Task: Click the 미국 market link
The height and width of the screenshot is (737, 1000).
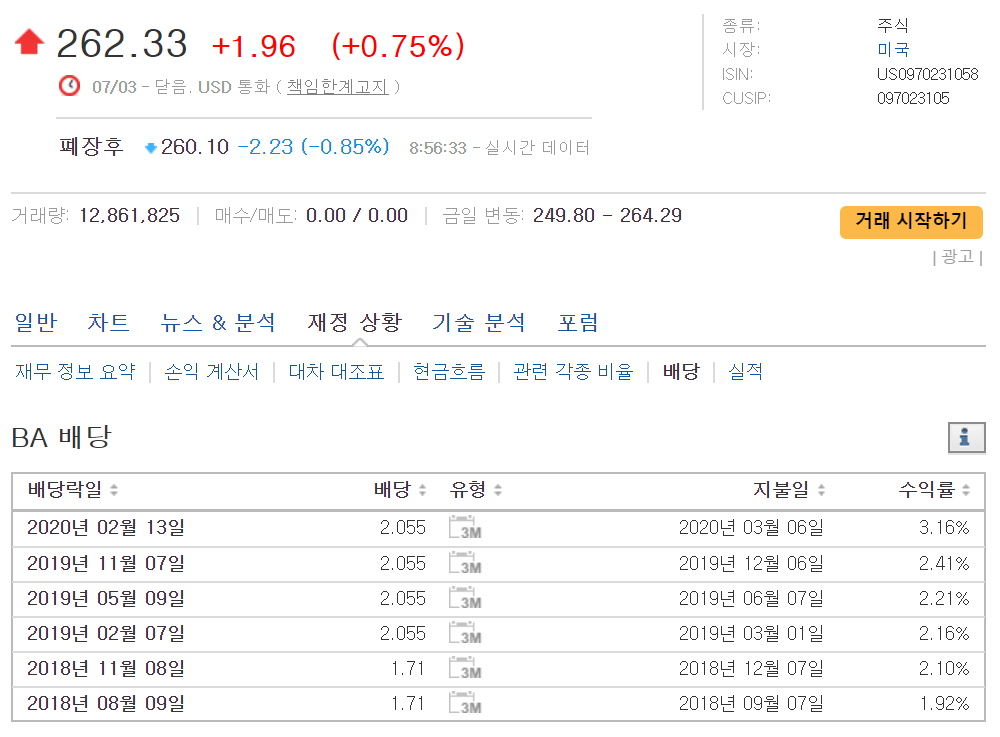Action: [893, 49]
